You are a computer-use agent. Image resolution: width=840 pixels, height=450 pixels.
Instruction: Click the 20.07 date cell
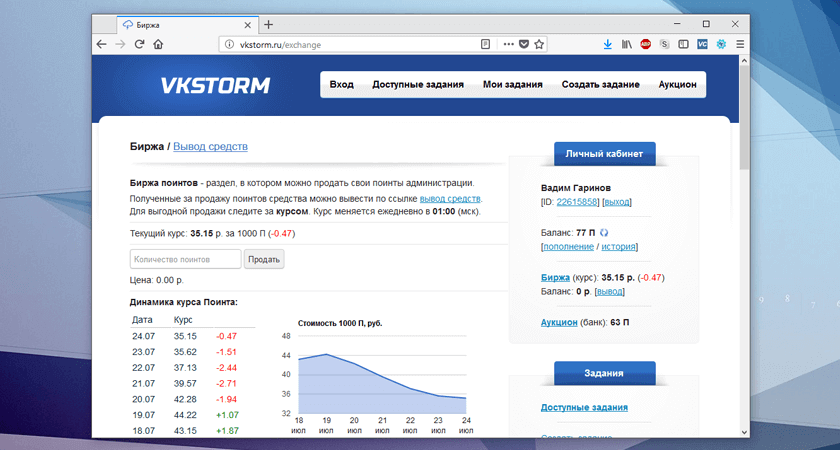click(x=144, y=400)
